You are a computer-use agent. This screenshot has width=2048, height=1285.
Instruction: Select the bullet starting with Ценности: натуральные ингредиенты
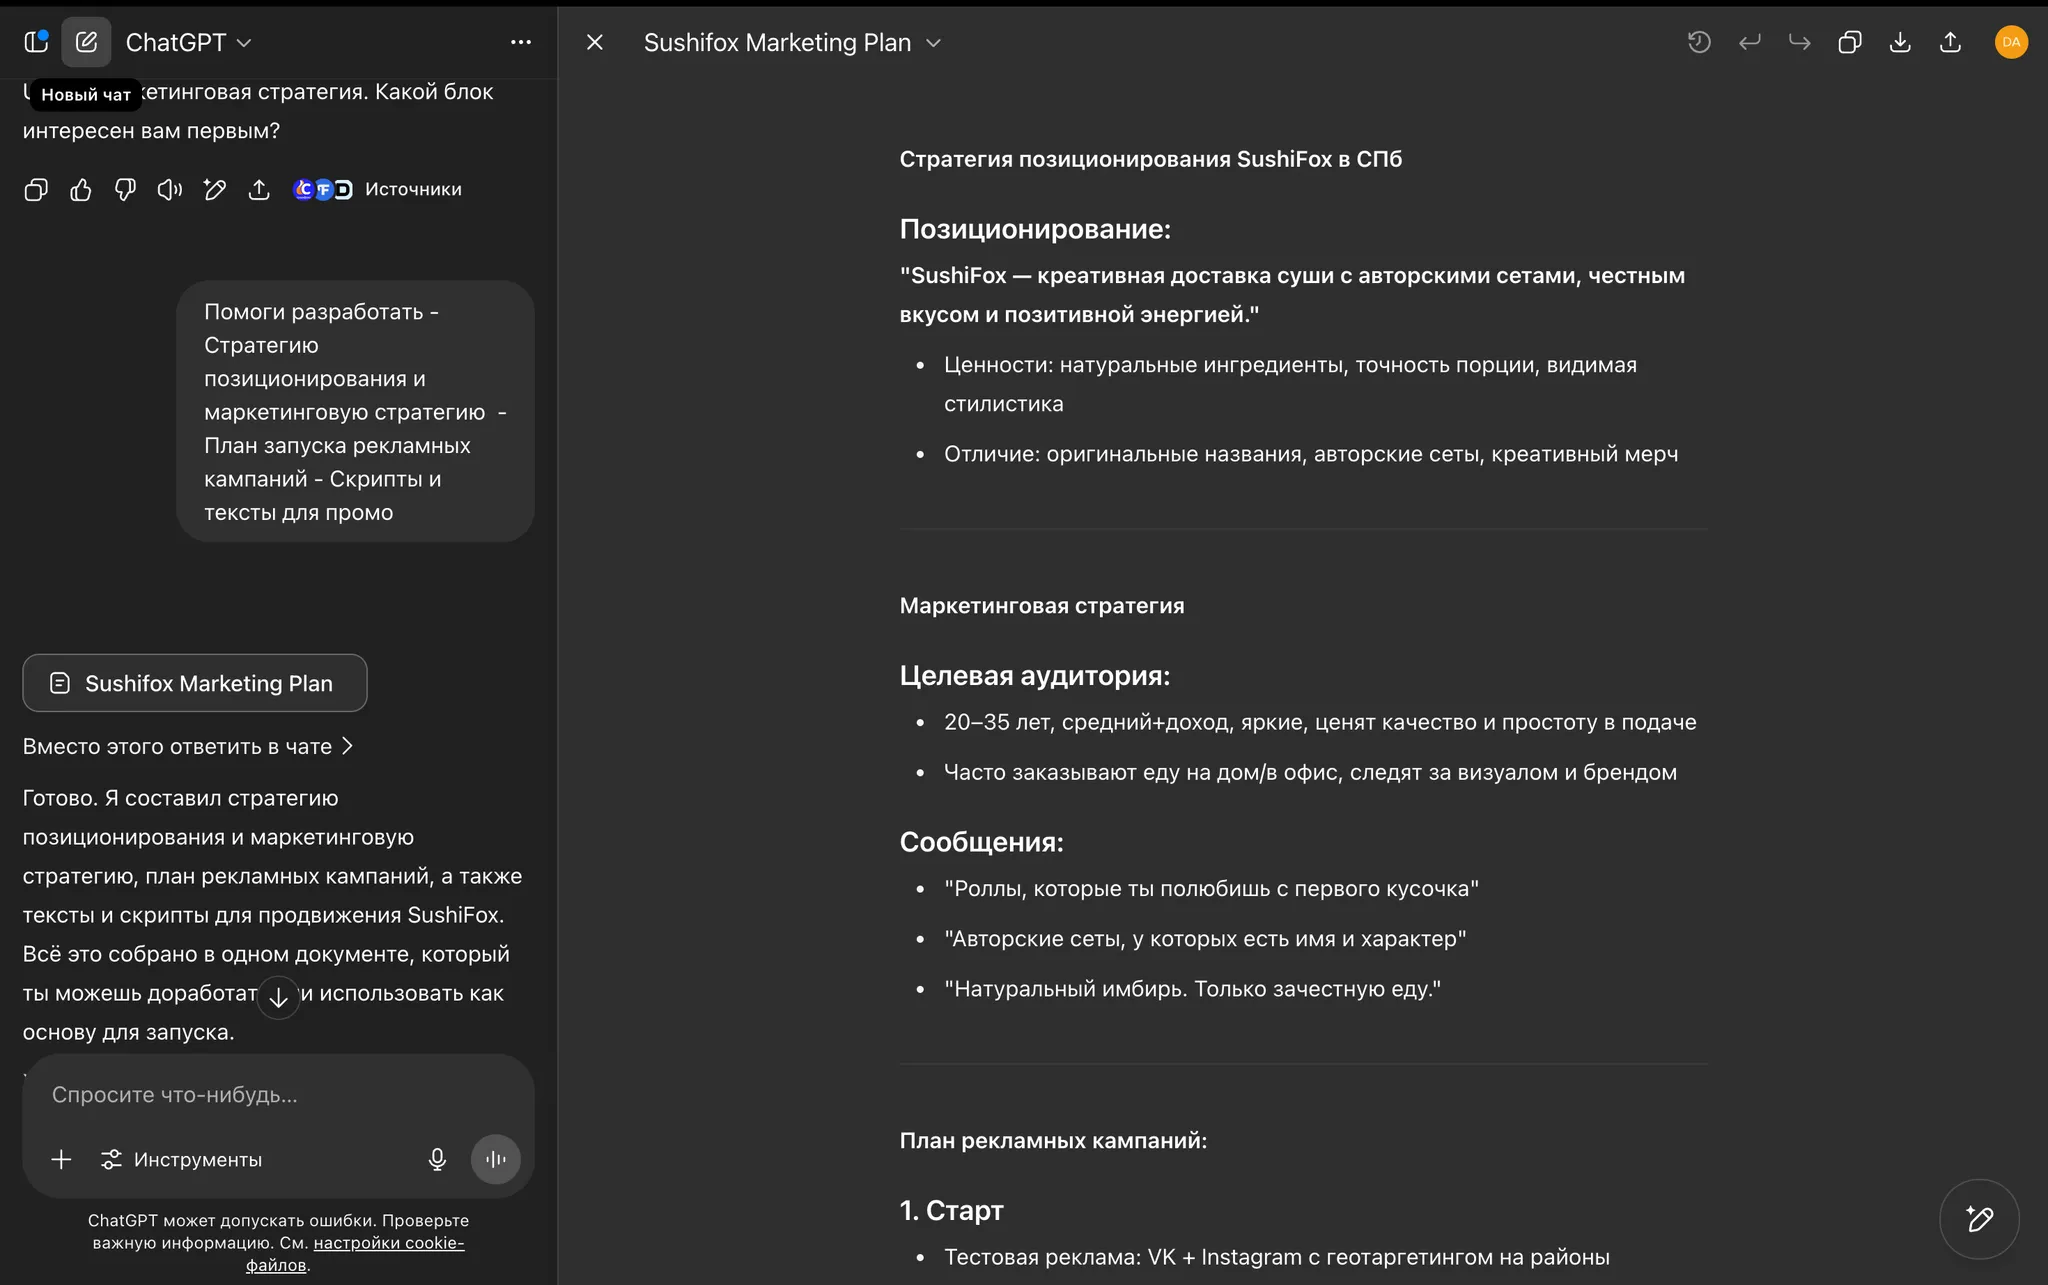click(x=1291, y=384)
